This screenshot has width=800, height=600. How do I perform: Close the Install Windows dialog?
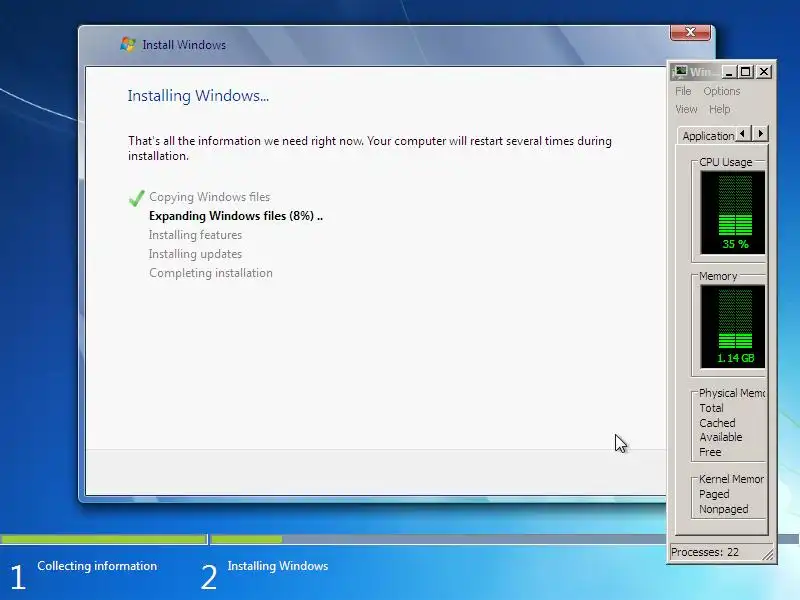tap(690, 32)
